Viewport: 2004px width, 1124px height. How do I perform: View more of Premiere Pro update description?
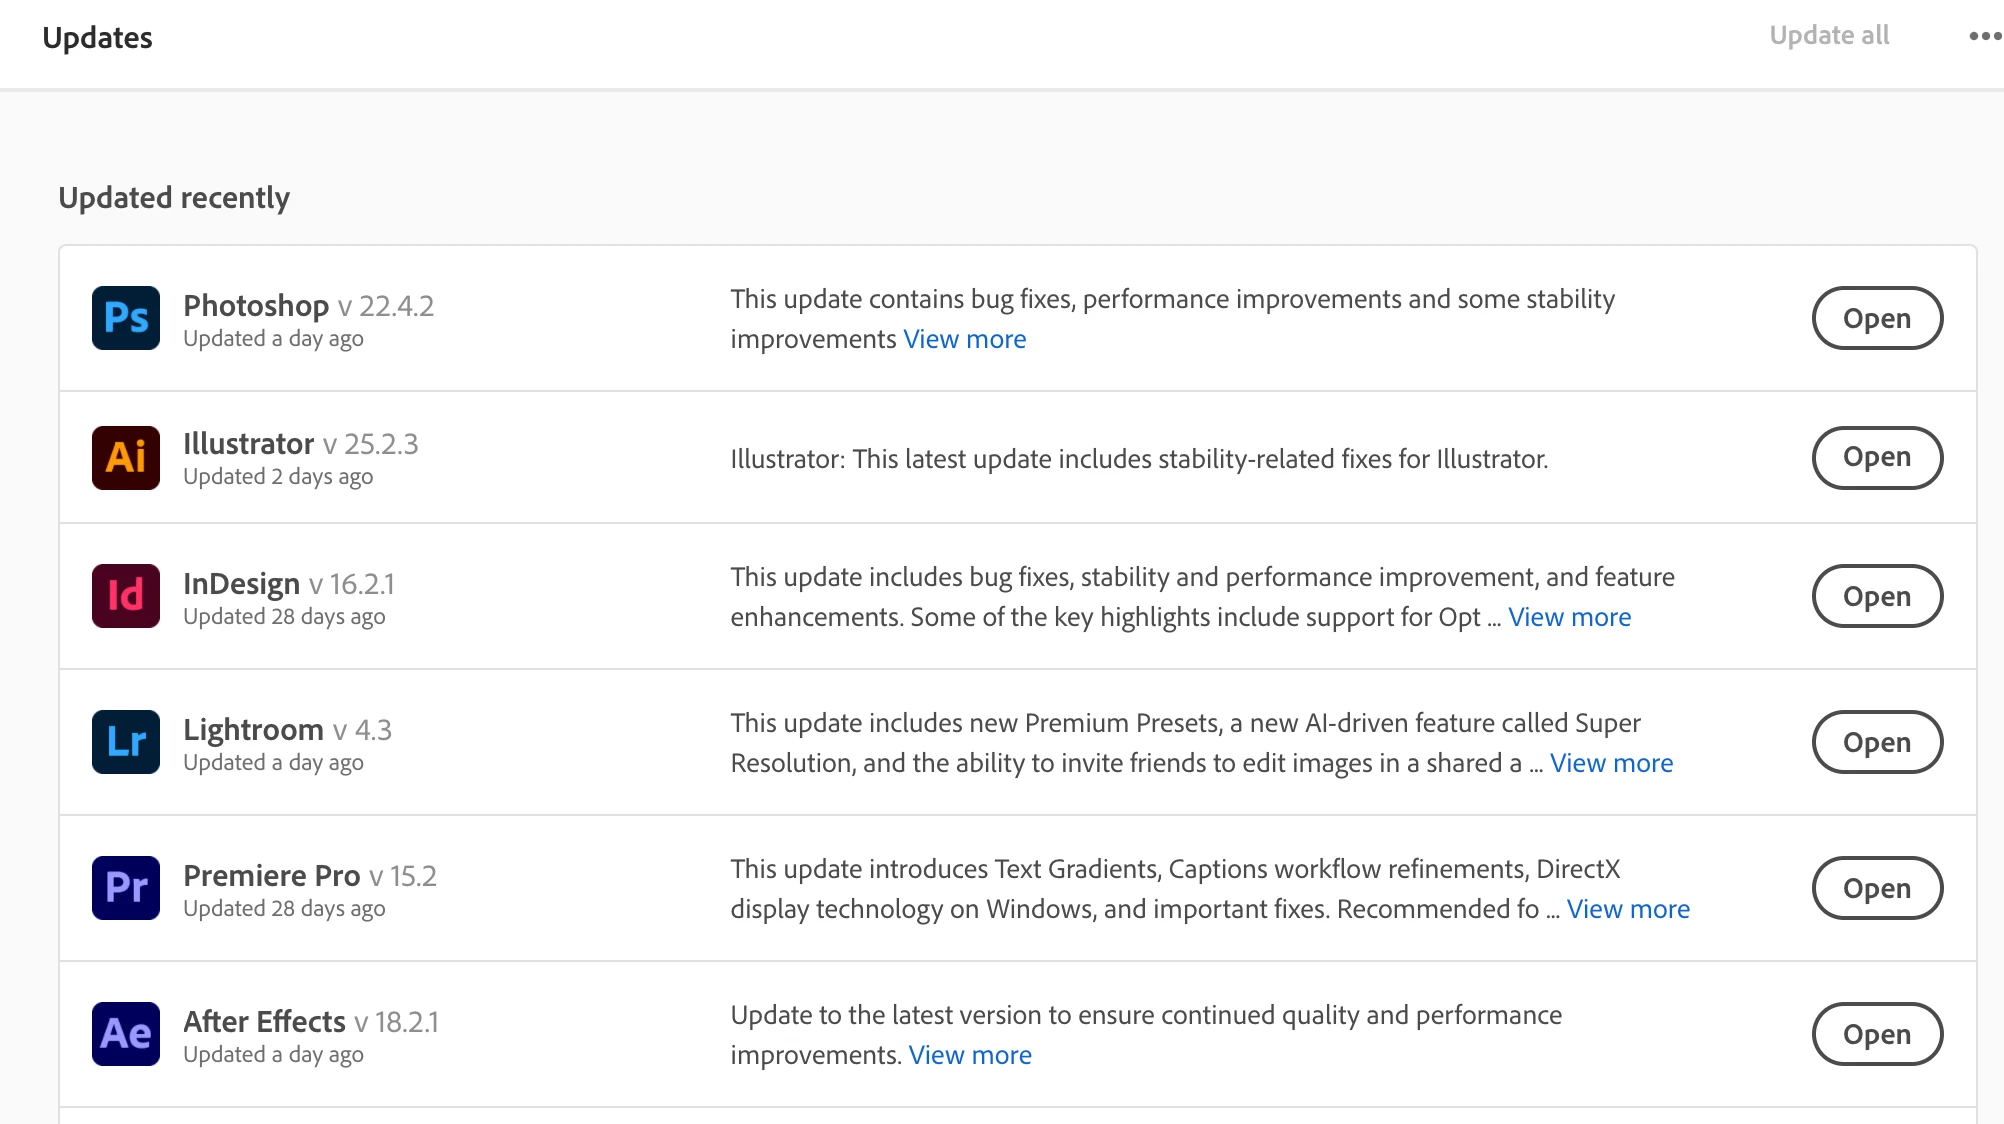(x=1628, y=910)
